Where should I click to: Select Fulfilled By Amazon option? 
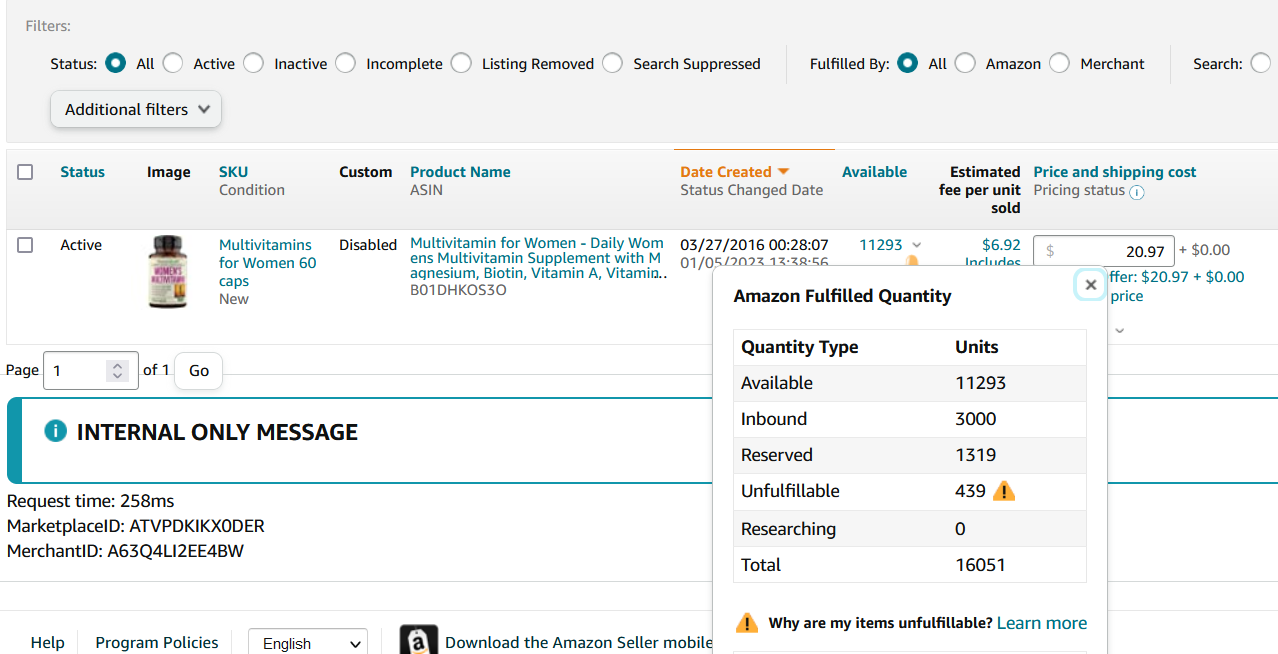pos(965,63)
